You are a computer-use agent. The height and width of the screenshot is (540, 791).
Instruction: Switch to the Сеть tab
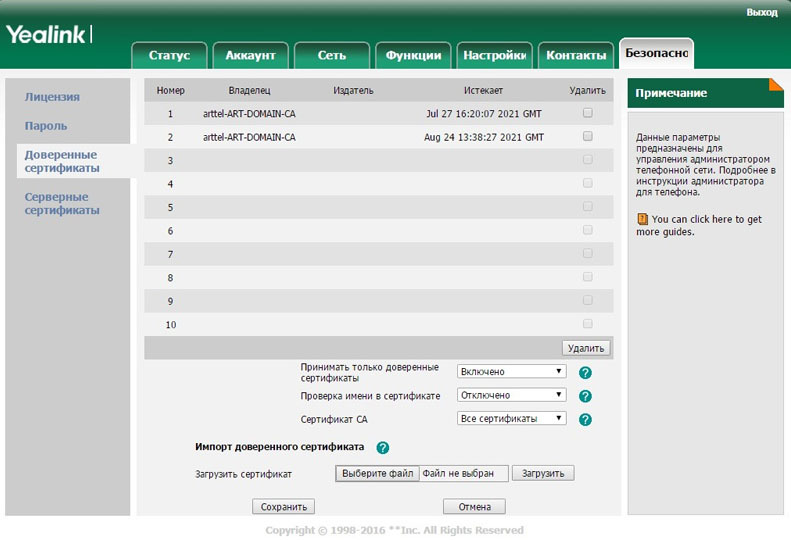tap(331, 55)
